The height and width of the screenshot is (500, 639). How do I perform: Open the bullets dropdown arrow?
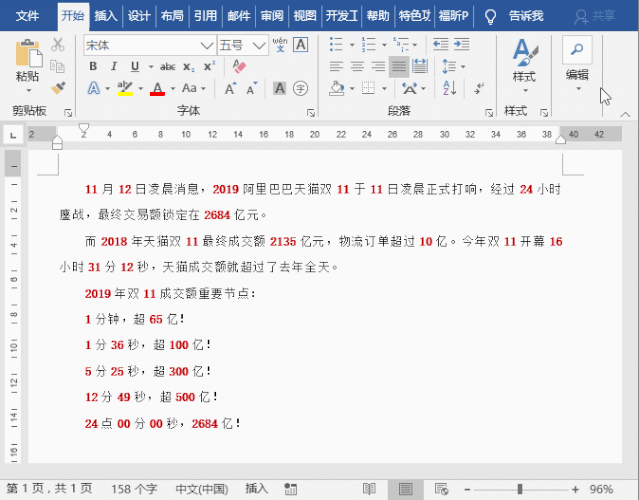(352, 45)
